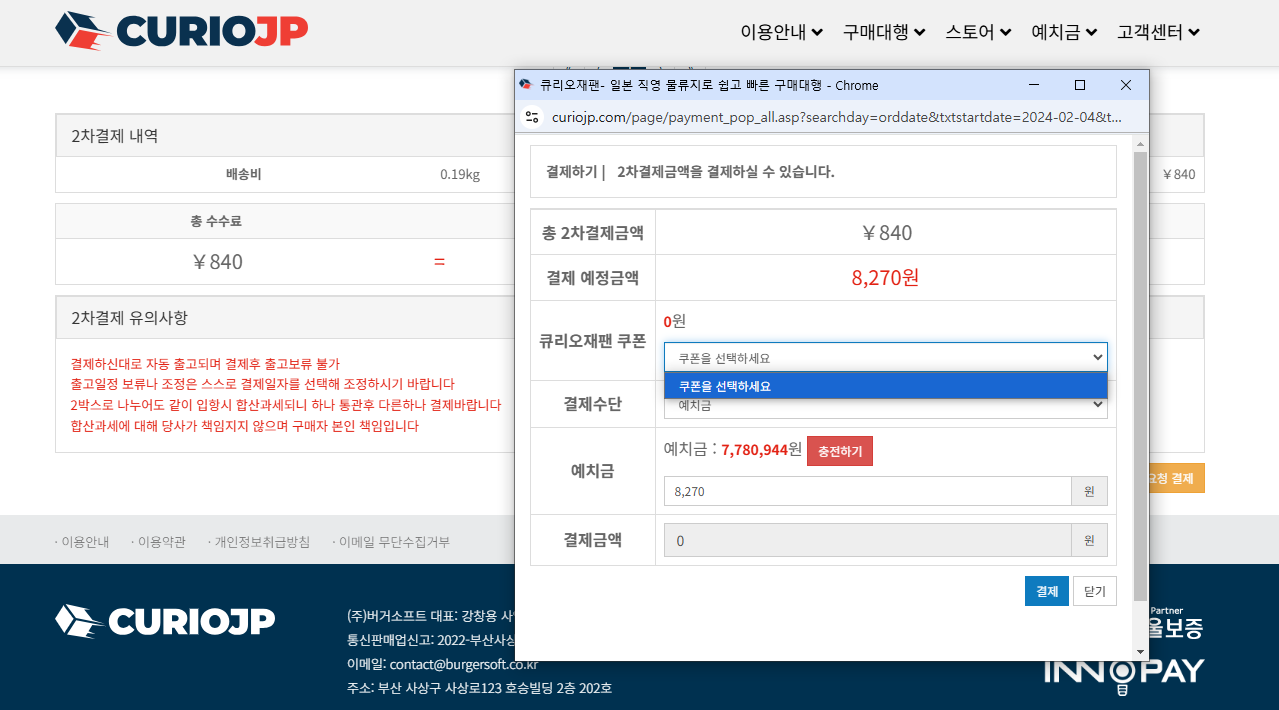Click the favicon in the popup title bar
The height and width of the screenshot is (710, 1279).
(526, 85)
